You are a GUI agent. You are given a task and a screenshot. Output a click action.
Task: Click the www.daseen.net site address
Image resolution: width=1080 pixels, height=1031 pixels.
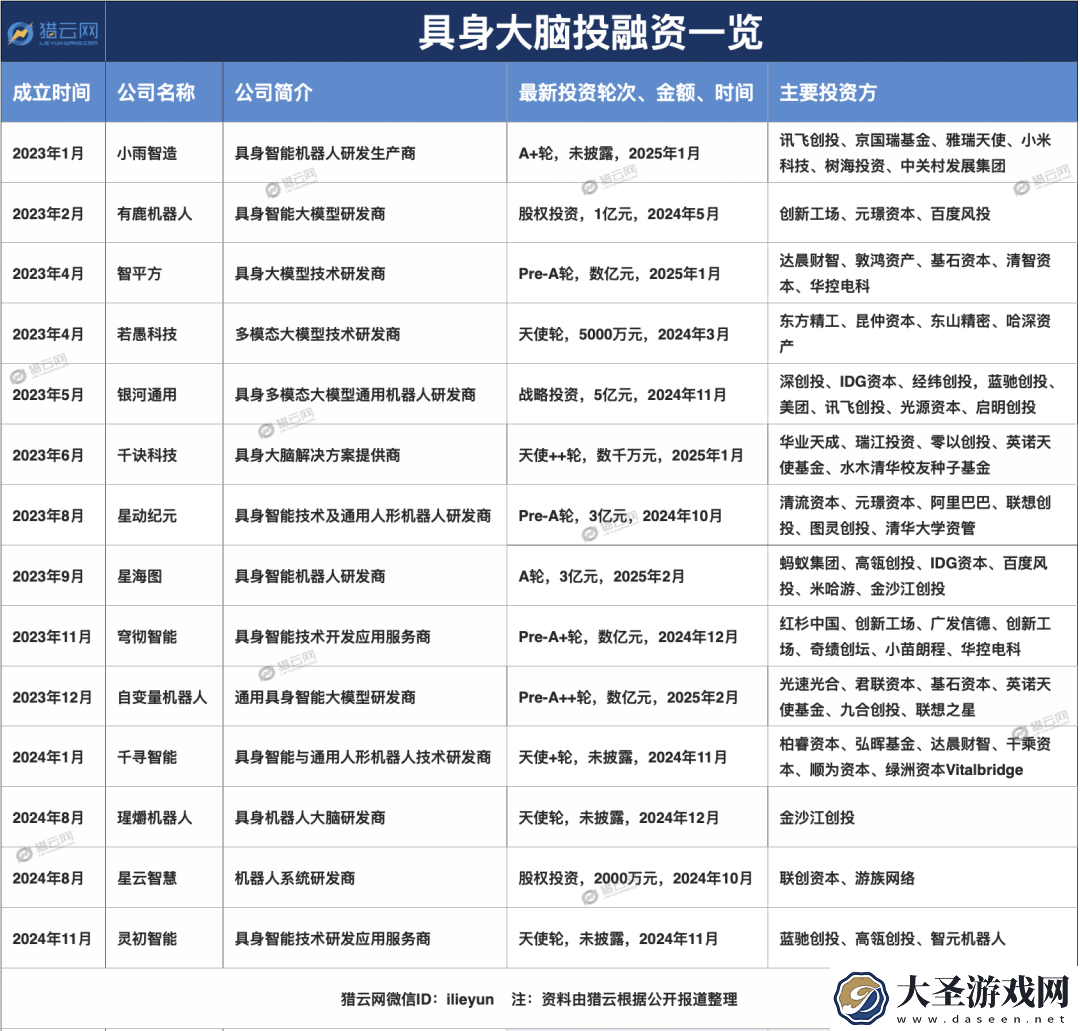981,1019
